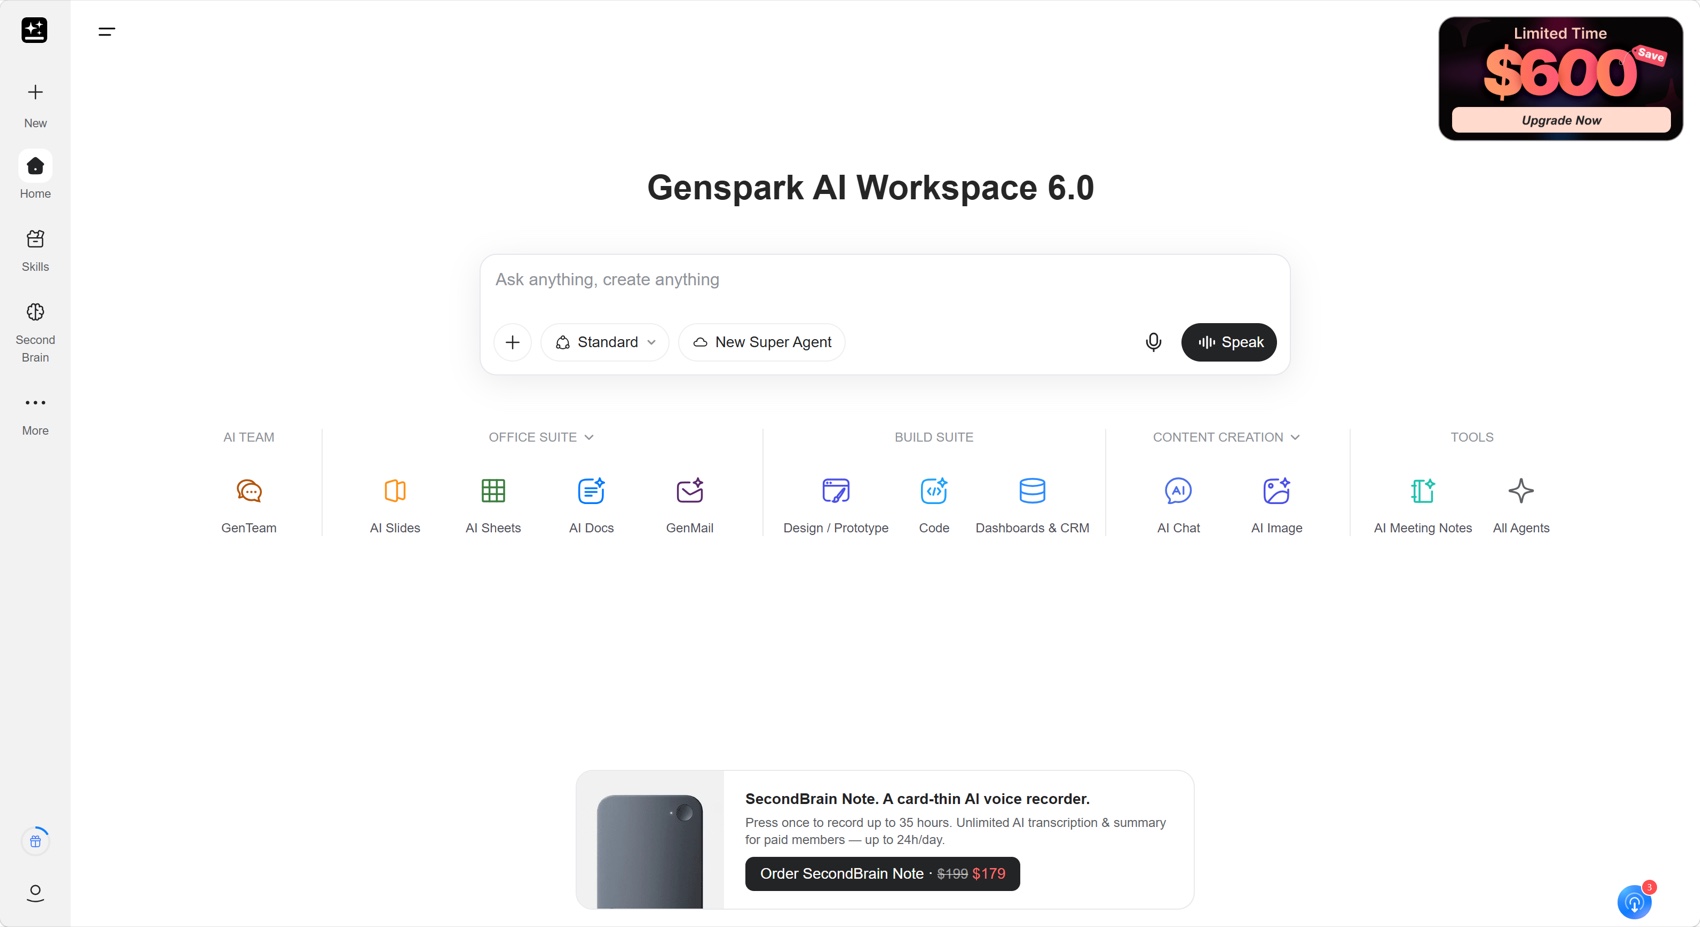Viewport: 1700px width, 927px height.
Task: Click SecondBrain Note headline text
Action: (917, 799)
